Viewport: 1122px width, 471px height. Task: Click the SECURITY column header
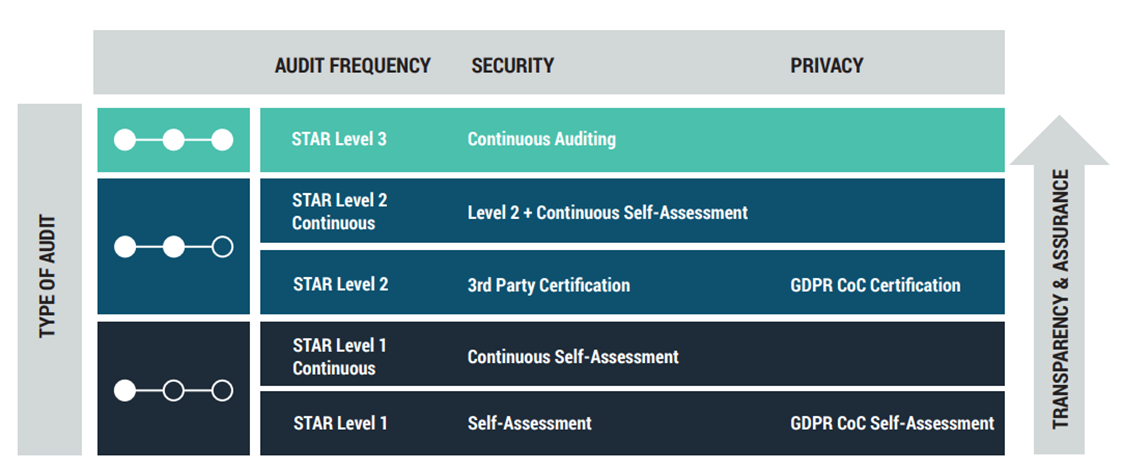pos(512,66)
